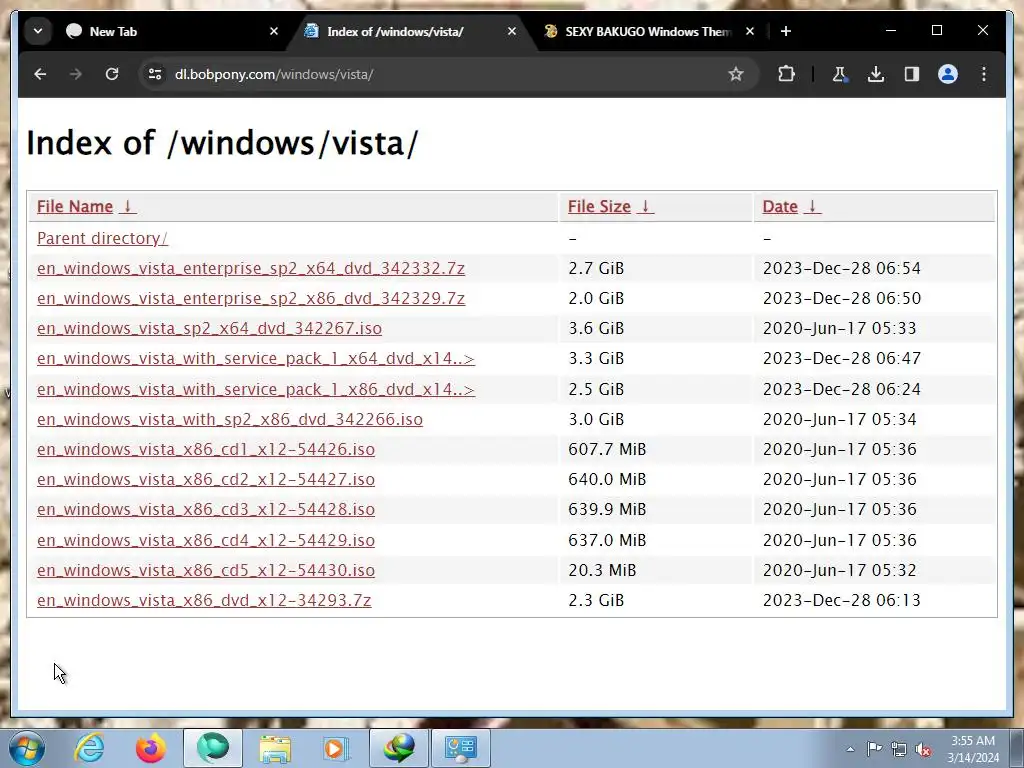Open the Parent directory link
The height and width of the screenshot is (768, 1024).
click(103, 238)
